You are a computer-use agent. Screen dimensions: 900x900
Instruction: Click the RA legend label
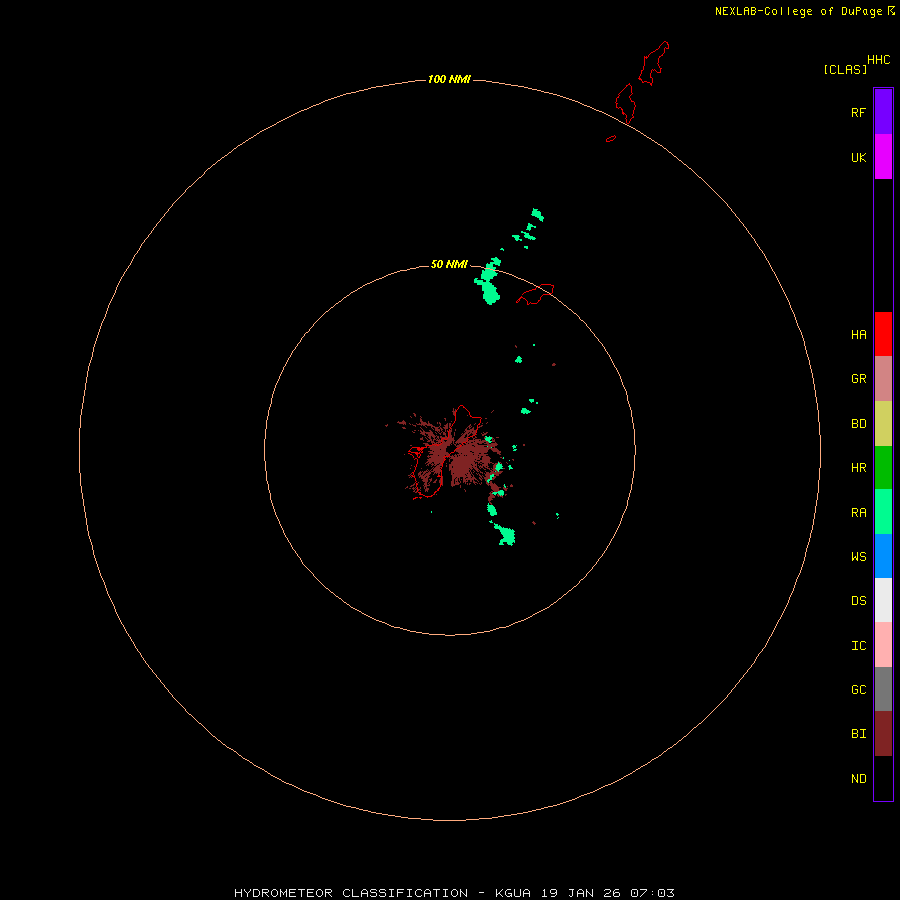[858, 513]
